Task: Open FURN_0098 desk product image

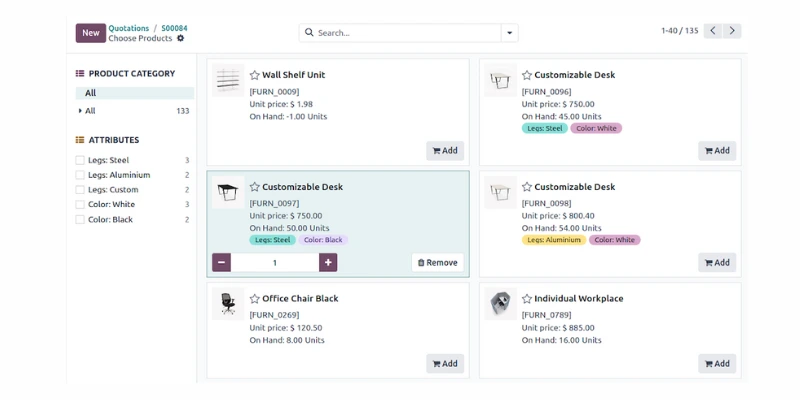Action: [x=501, y=192]
